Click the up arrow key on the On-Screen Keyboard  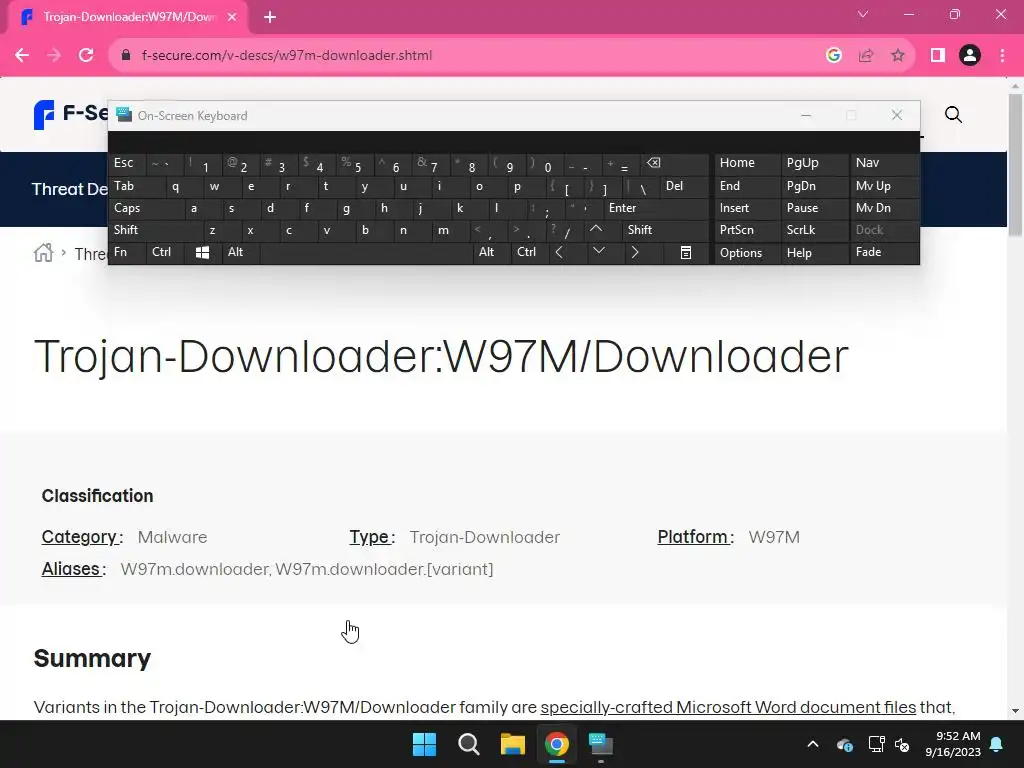point(596,229)
